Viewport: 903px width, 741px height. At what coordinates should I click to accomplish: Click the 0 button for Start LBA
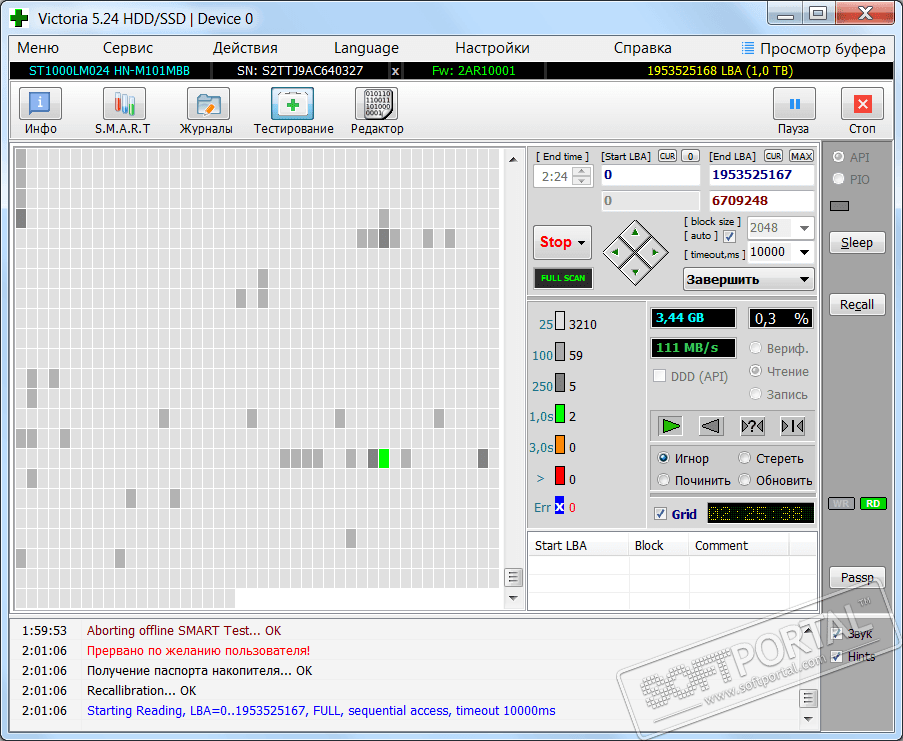coord(690,156)
